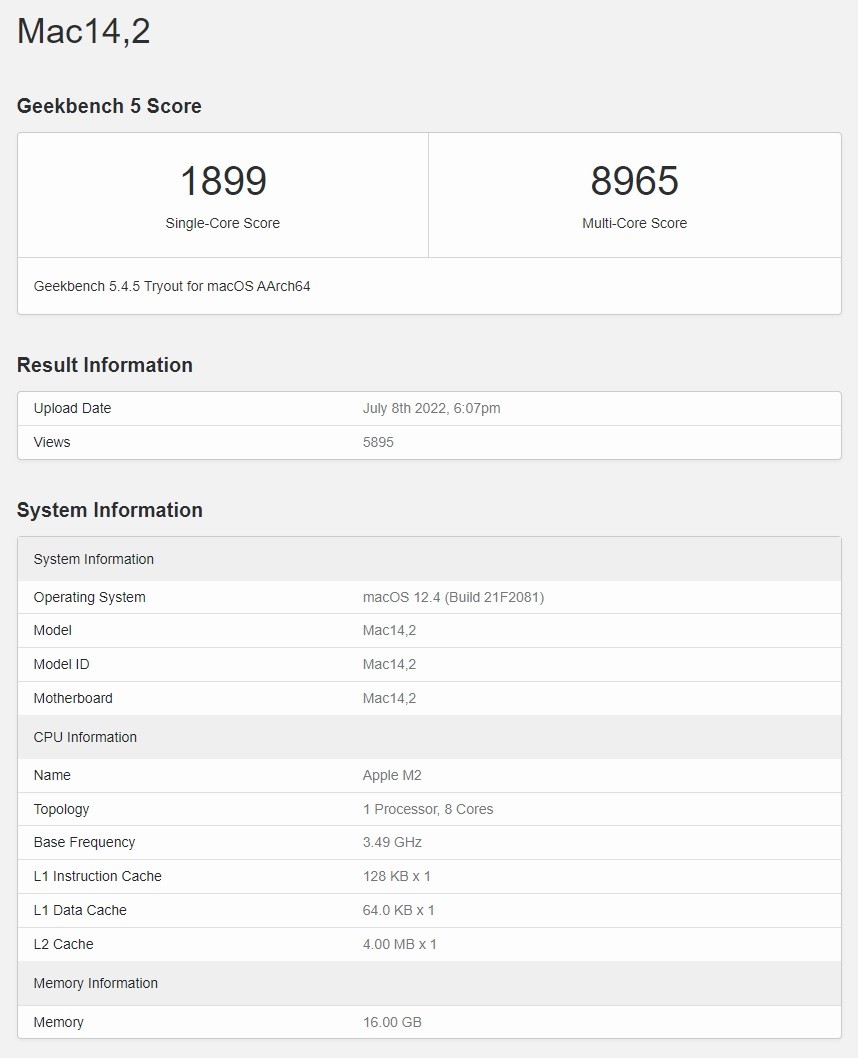Click the CPU Information section header

coord(85,737)
